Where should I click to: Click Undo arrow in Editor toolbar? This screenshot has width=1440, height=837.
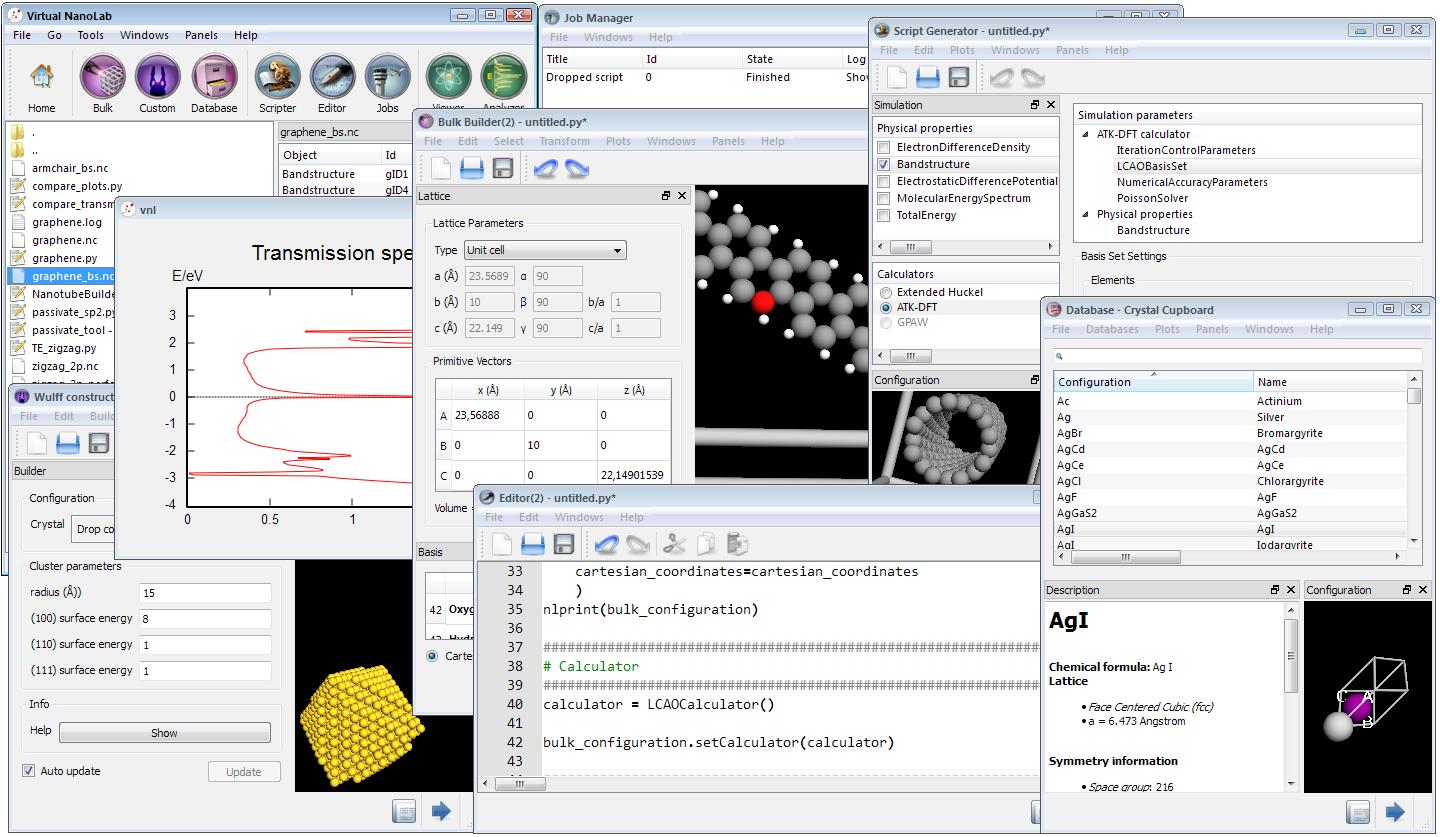[606, 544]
